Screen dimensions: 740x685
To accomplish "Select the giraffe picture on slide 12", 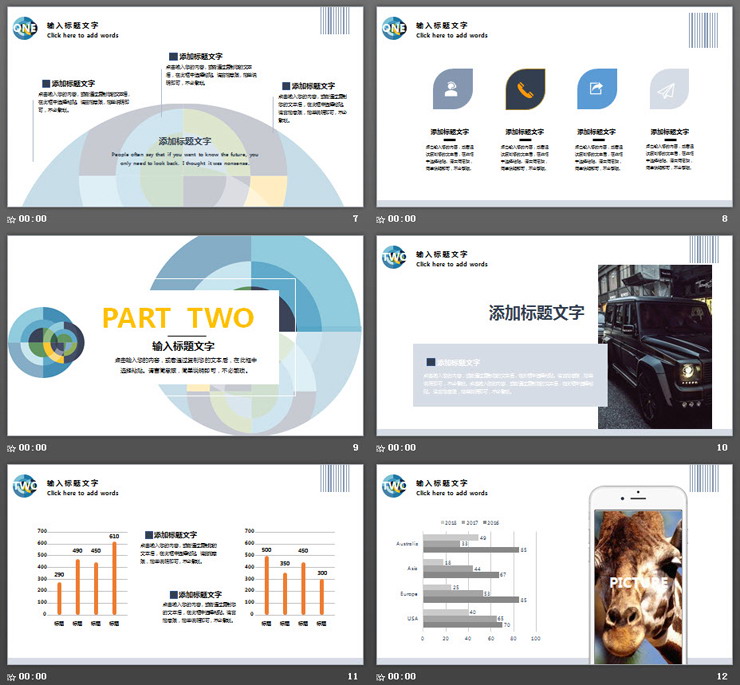I will [x=639, y=585].
